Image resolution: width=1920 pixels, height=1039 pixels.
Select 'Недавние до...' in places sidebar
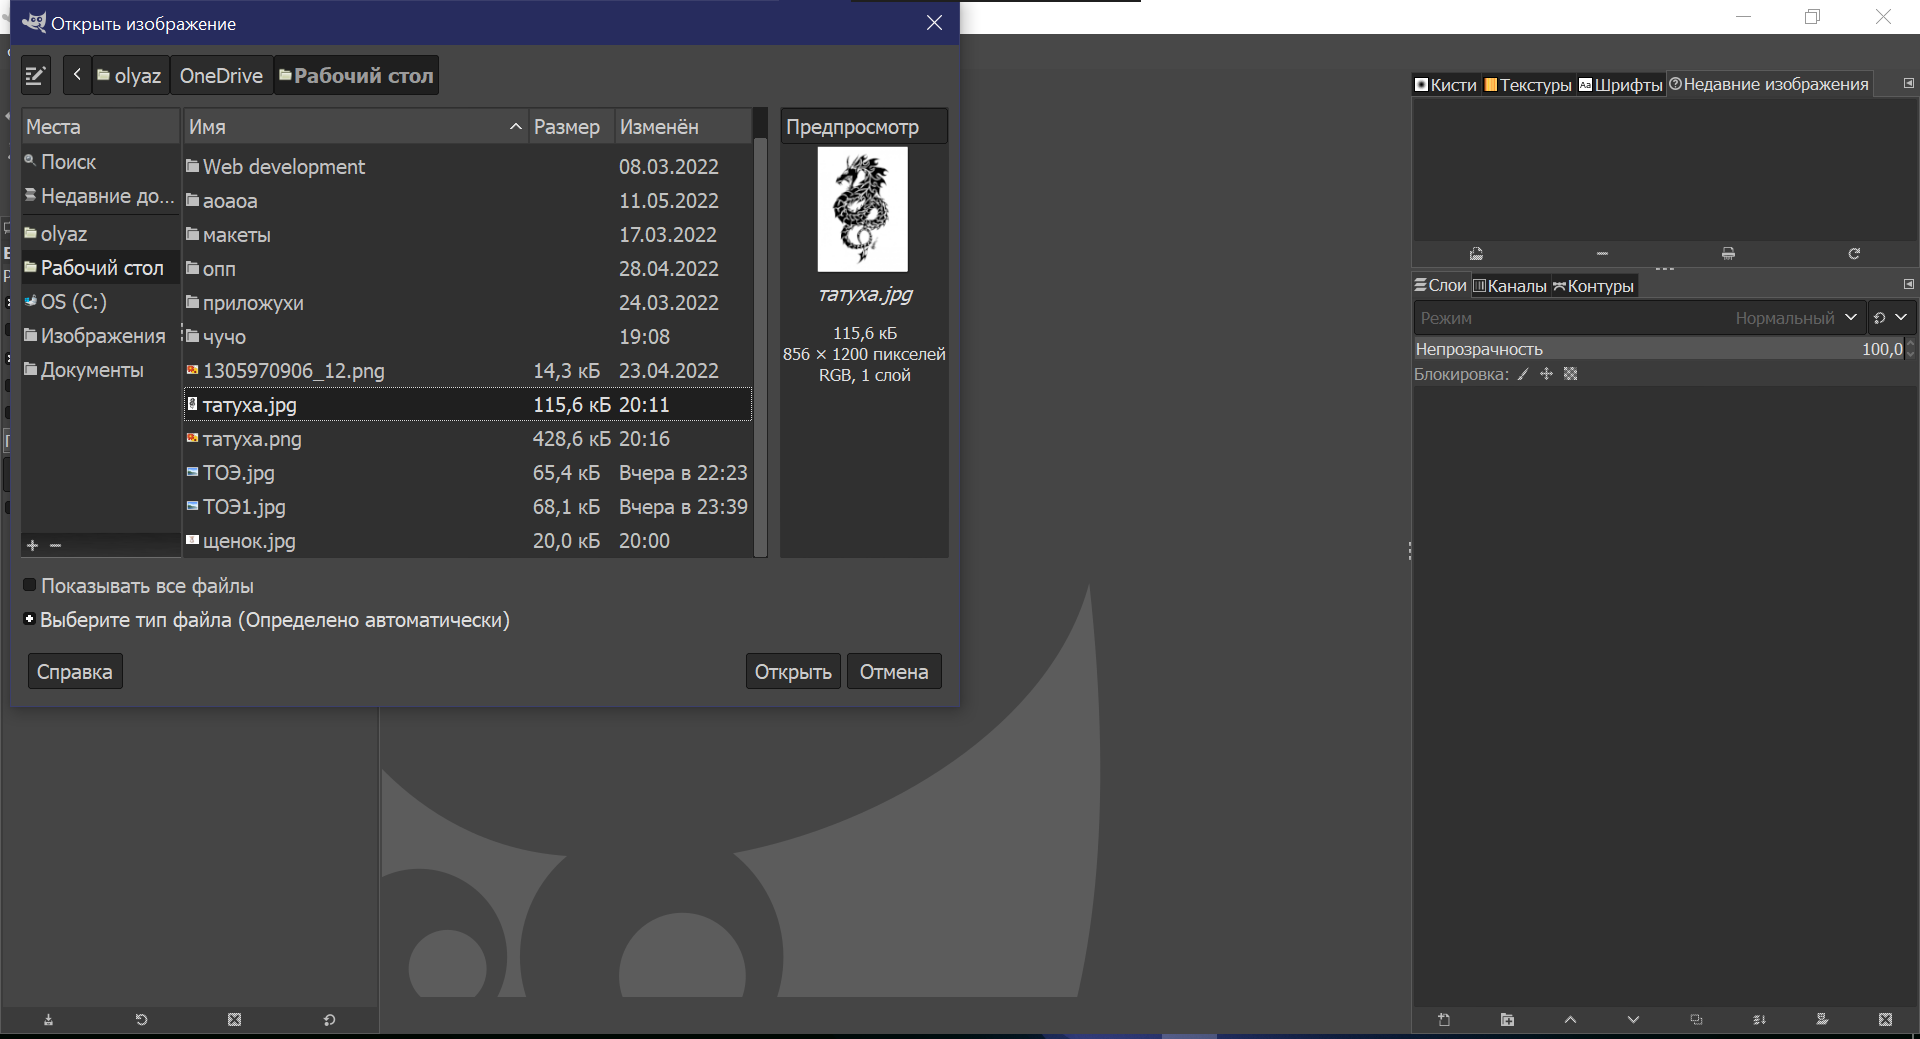pyautogui.click(x=100, y=196)
